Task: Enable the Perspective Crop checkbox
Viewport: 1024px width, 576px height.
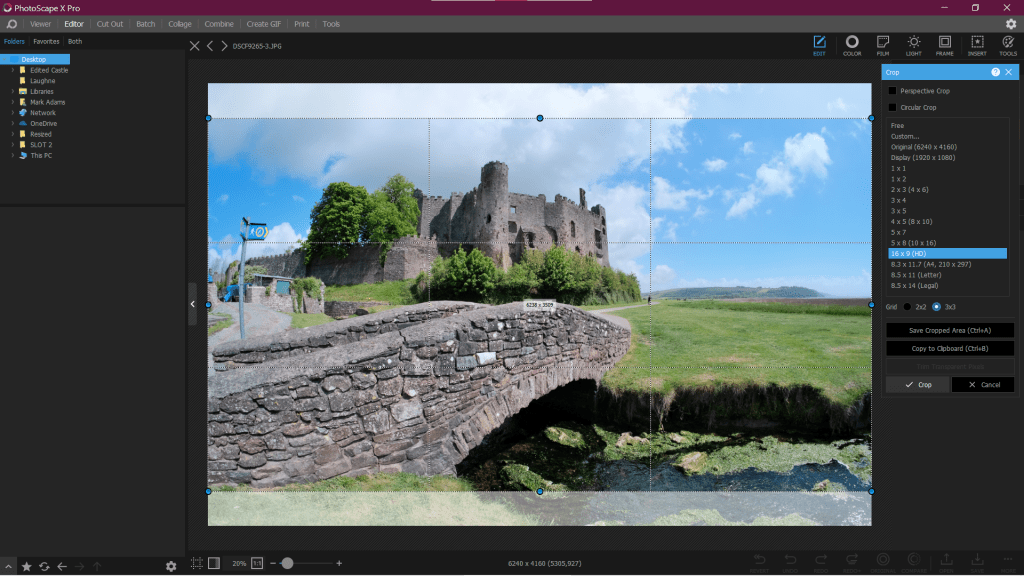Action: (x=893, y=91)
